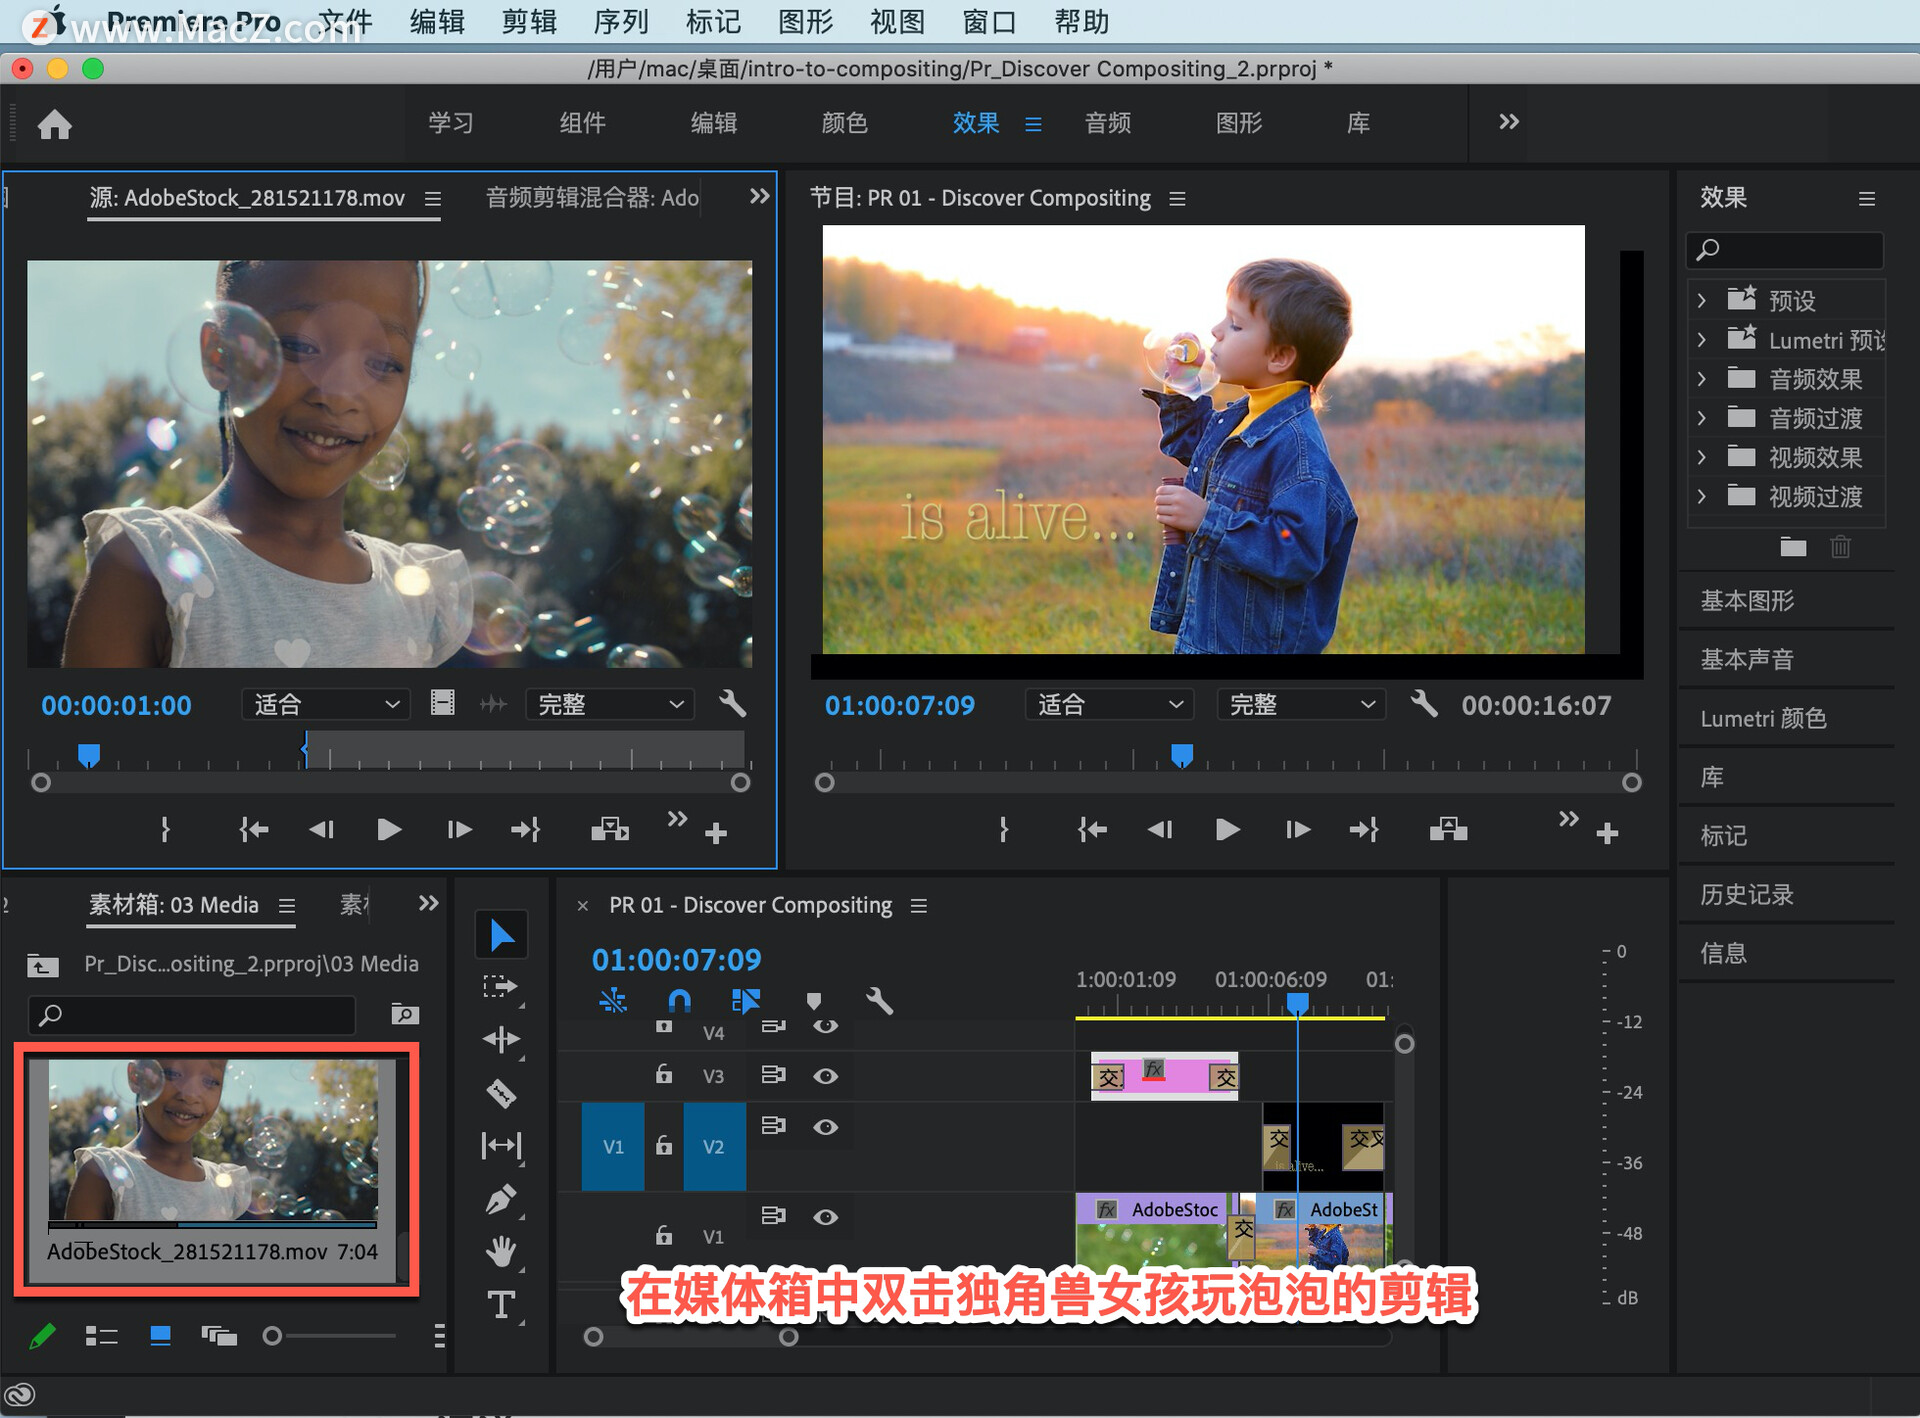Open 音频剪辑混合器 panel tab
This screenshot has height=1418, width=1920.
click(x=593, y=197)
